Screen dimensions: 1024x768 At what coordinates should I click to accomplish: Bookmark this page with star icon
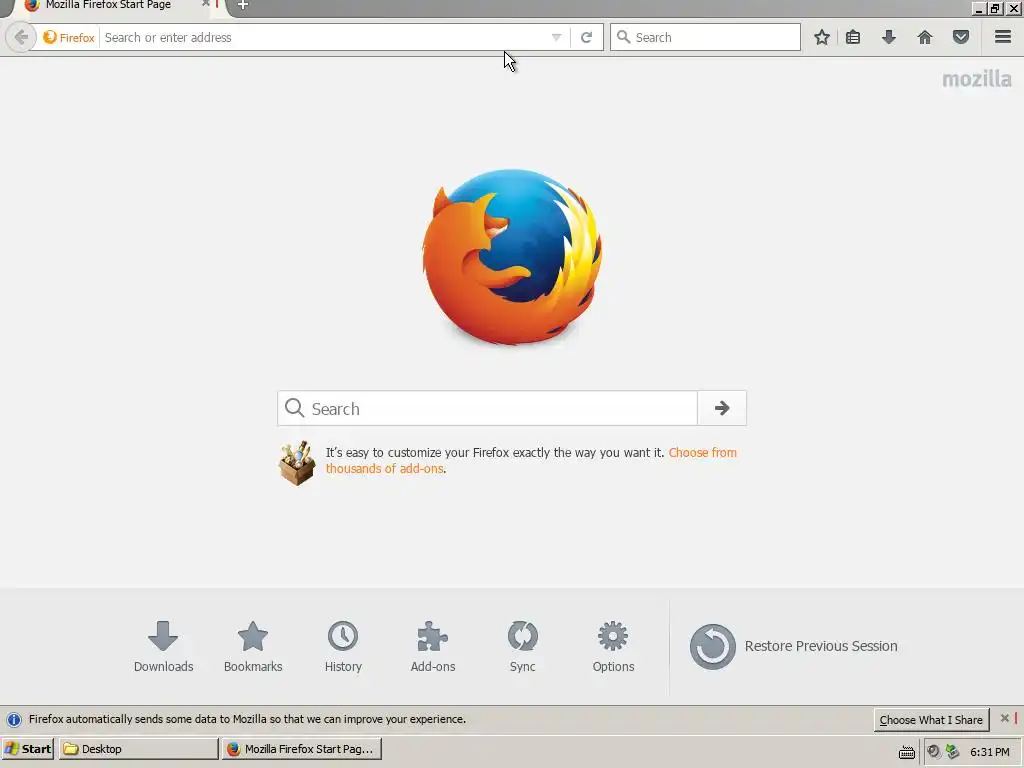click(x=822, y=37)
